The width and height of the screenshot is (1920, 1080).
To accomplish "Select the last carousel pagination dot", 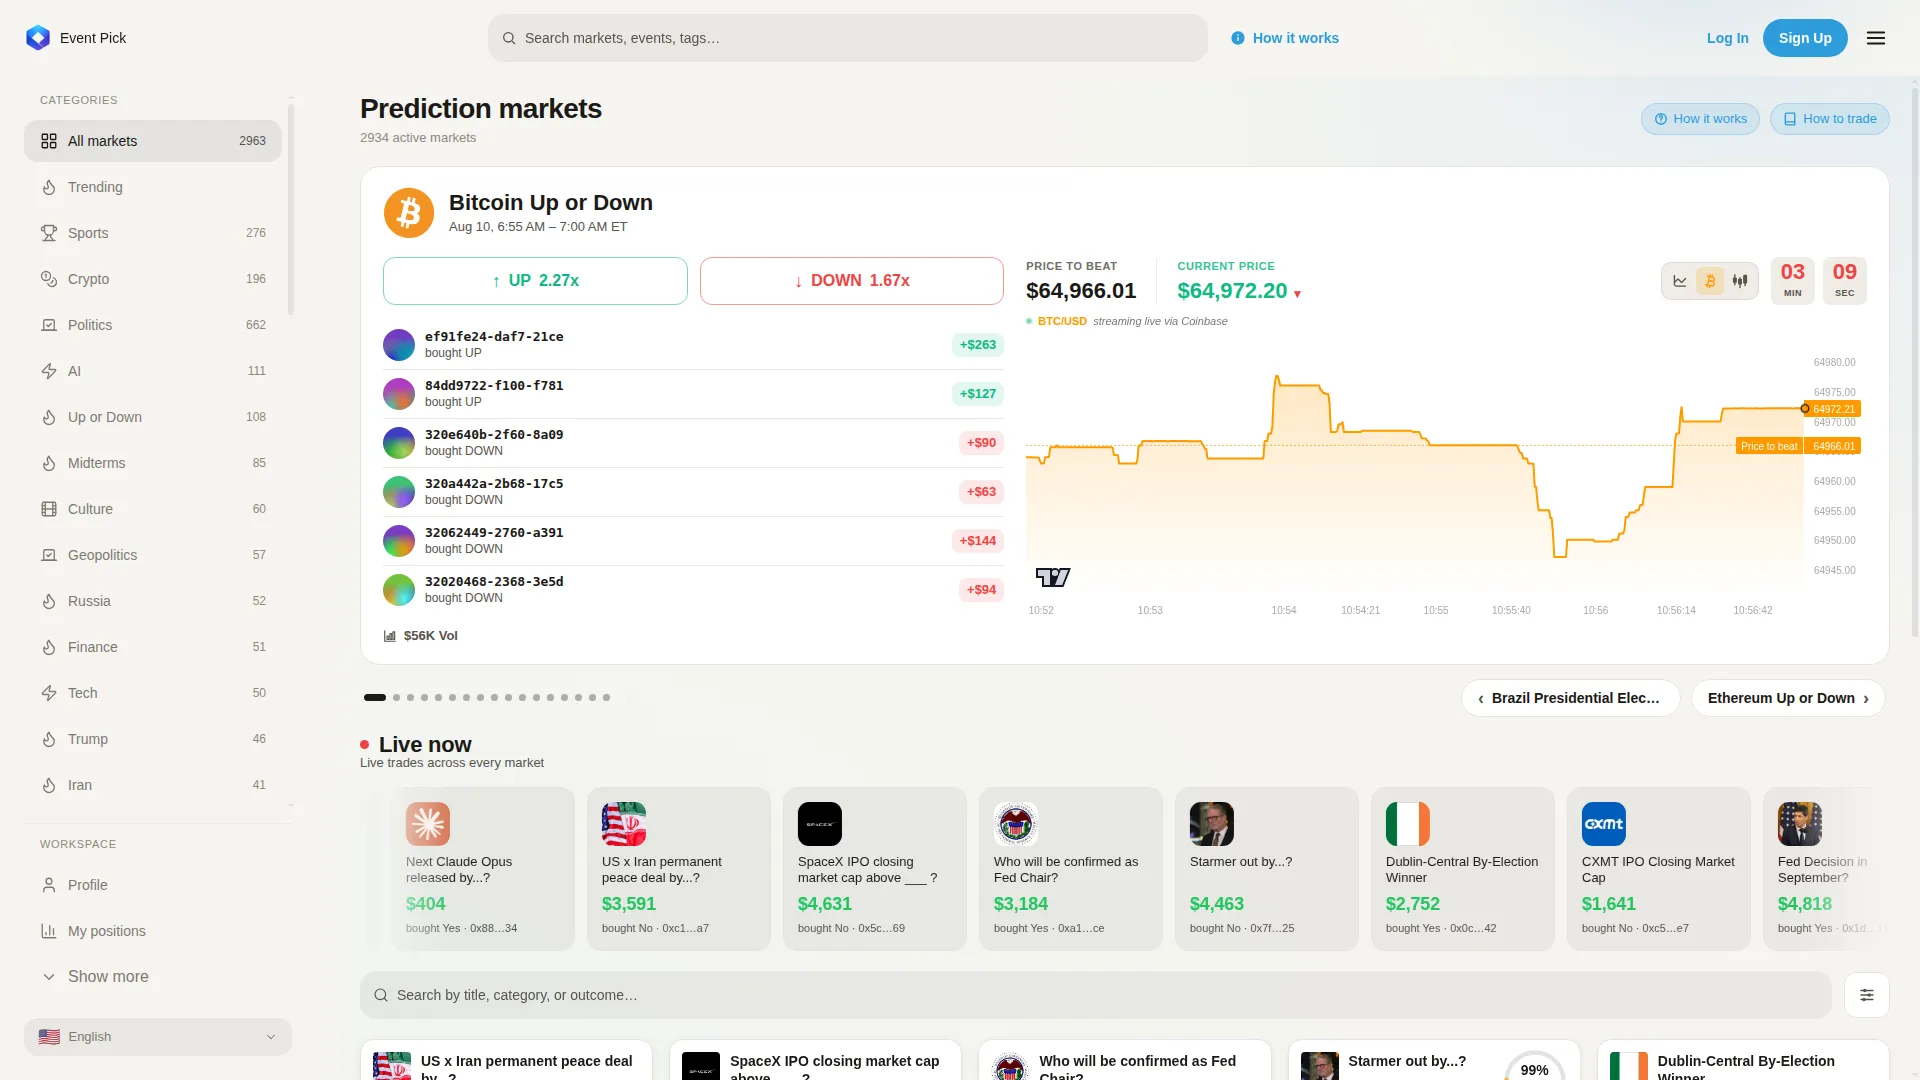I will coord(606,697).
